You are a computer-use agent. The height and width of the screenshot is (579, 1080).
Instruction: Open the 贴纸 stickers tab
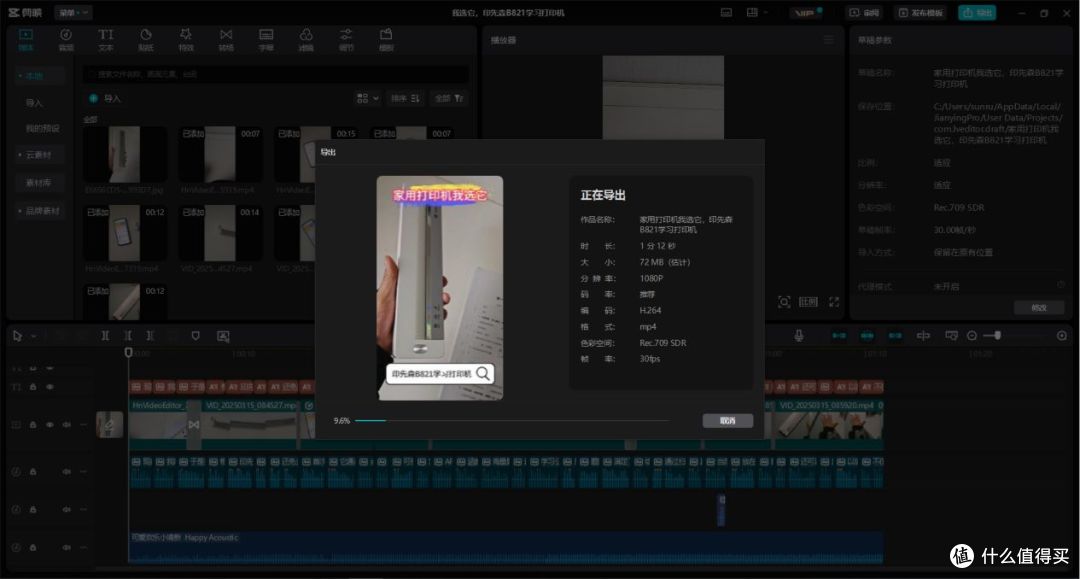(x=146, y=40)
